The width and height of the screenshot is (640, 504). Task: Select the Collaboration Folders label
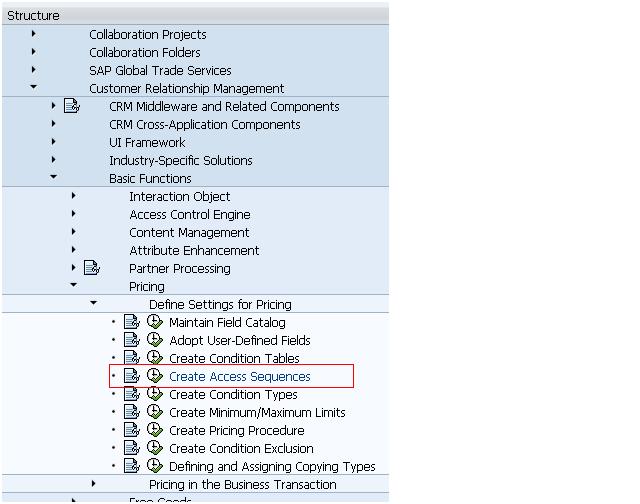[145, 53]
